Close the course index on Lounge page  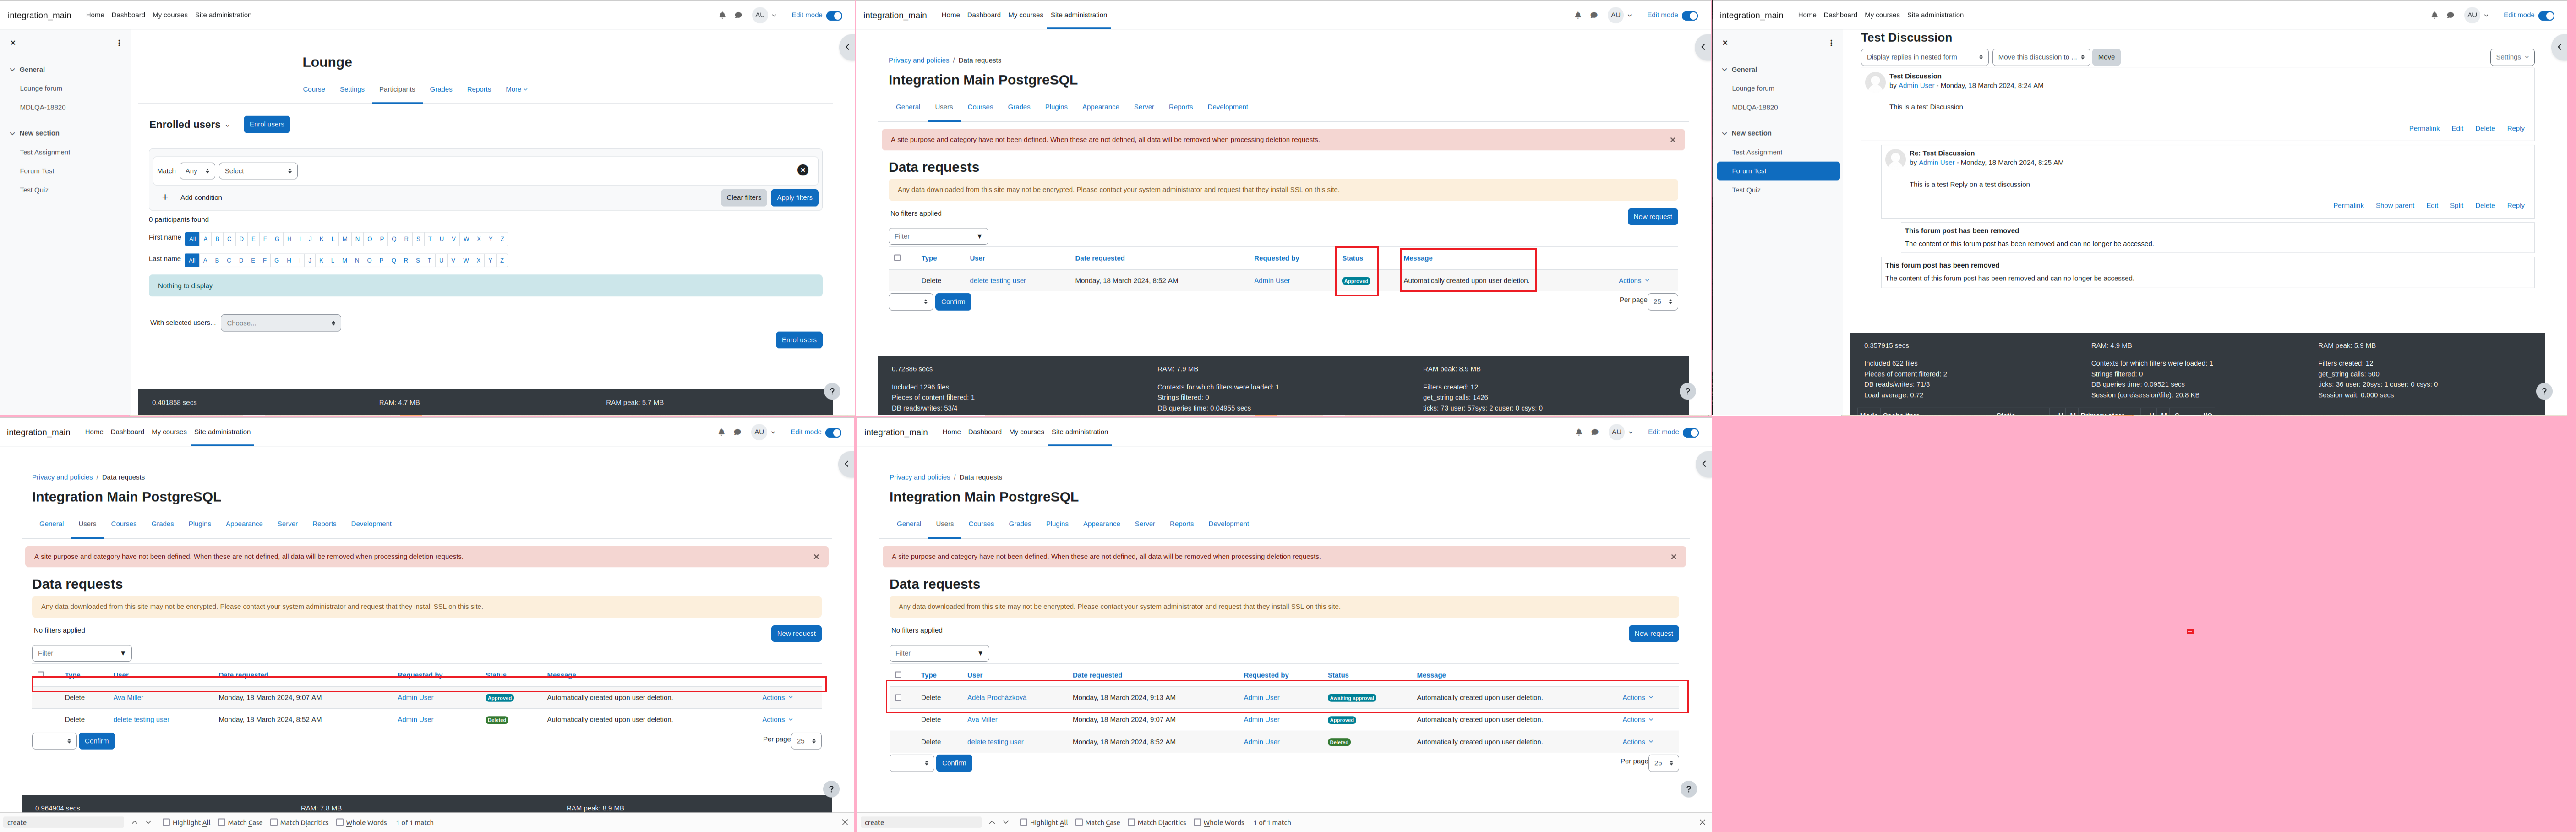point(13,43)
